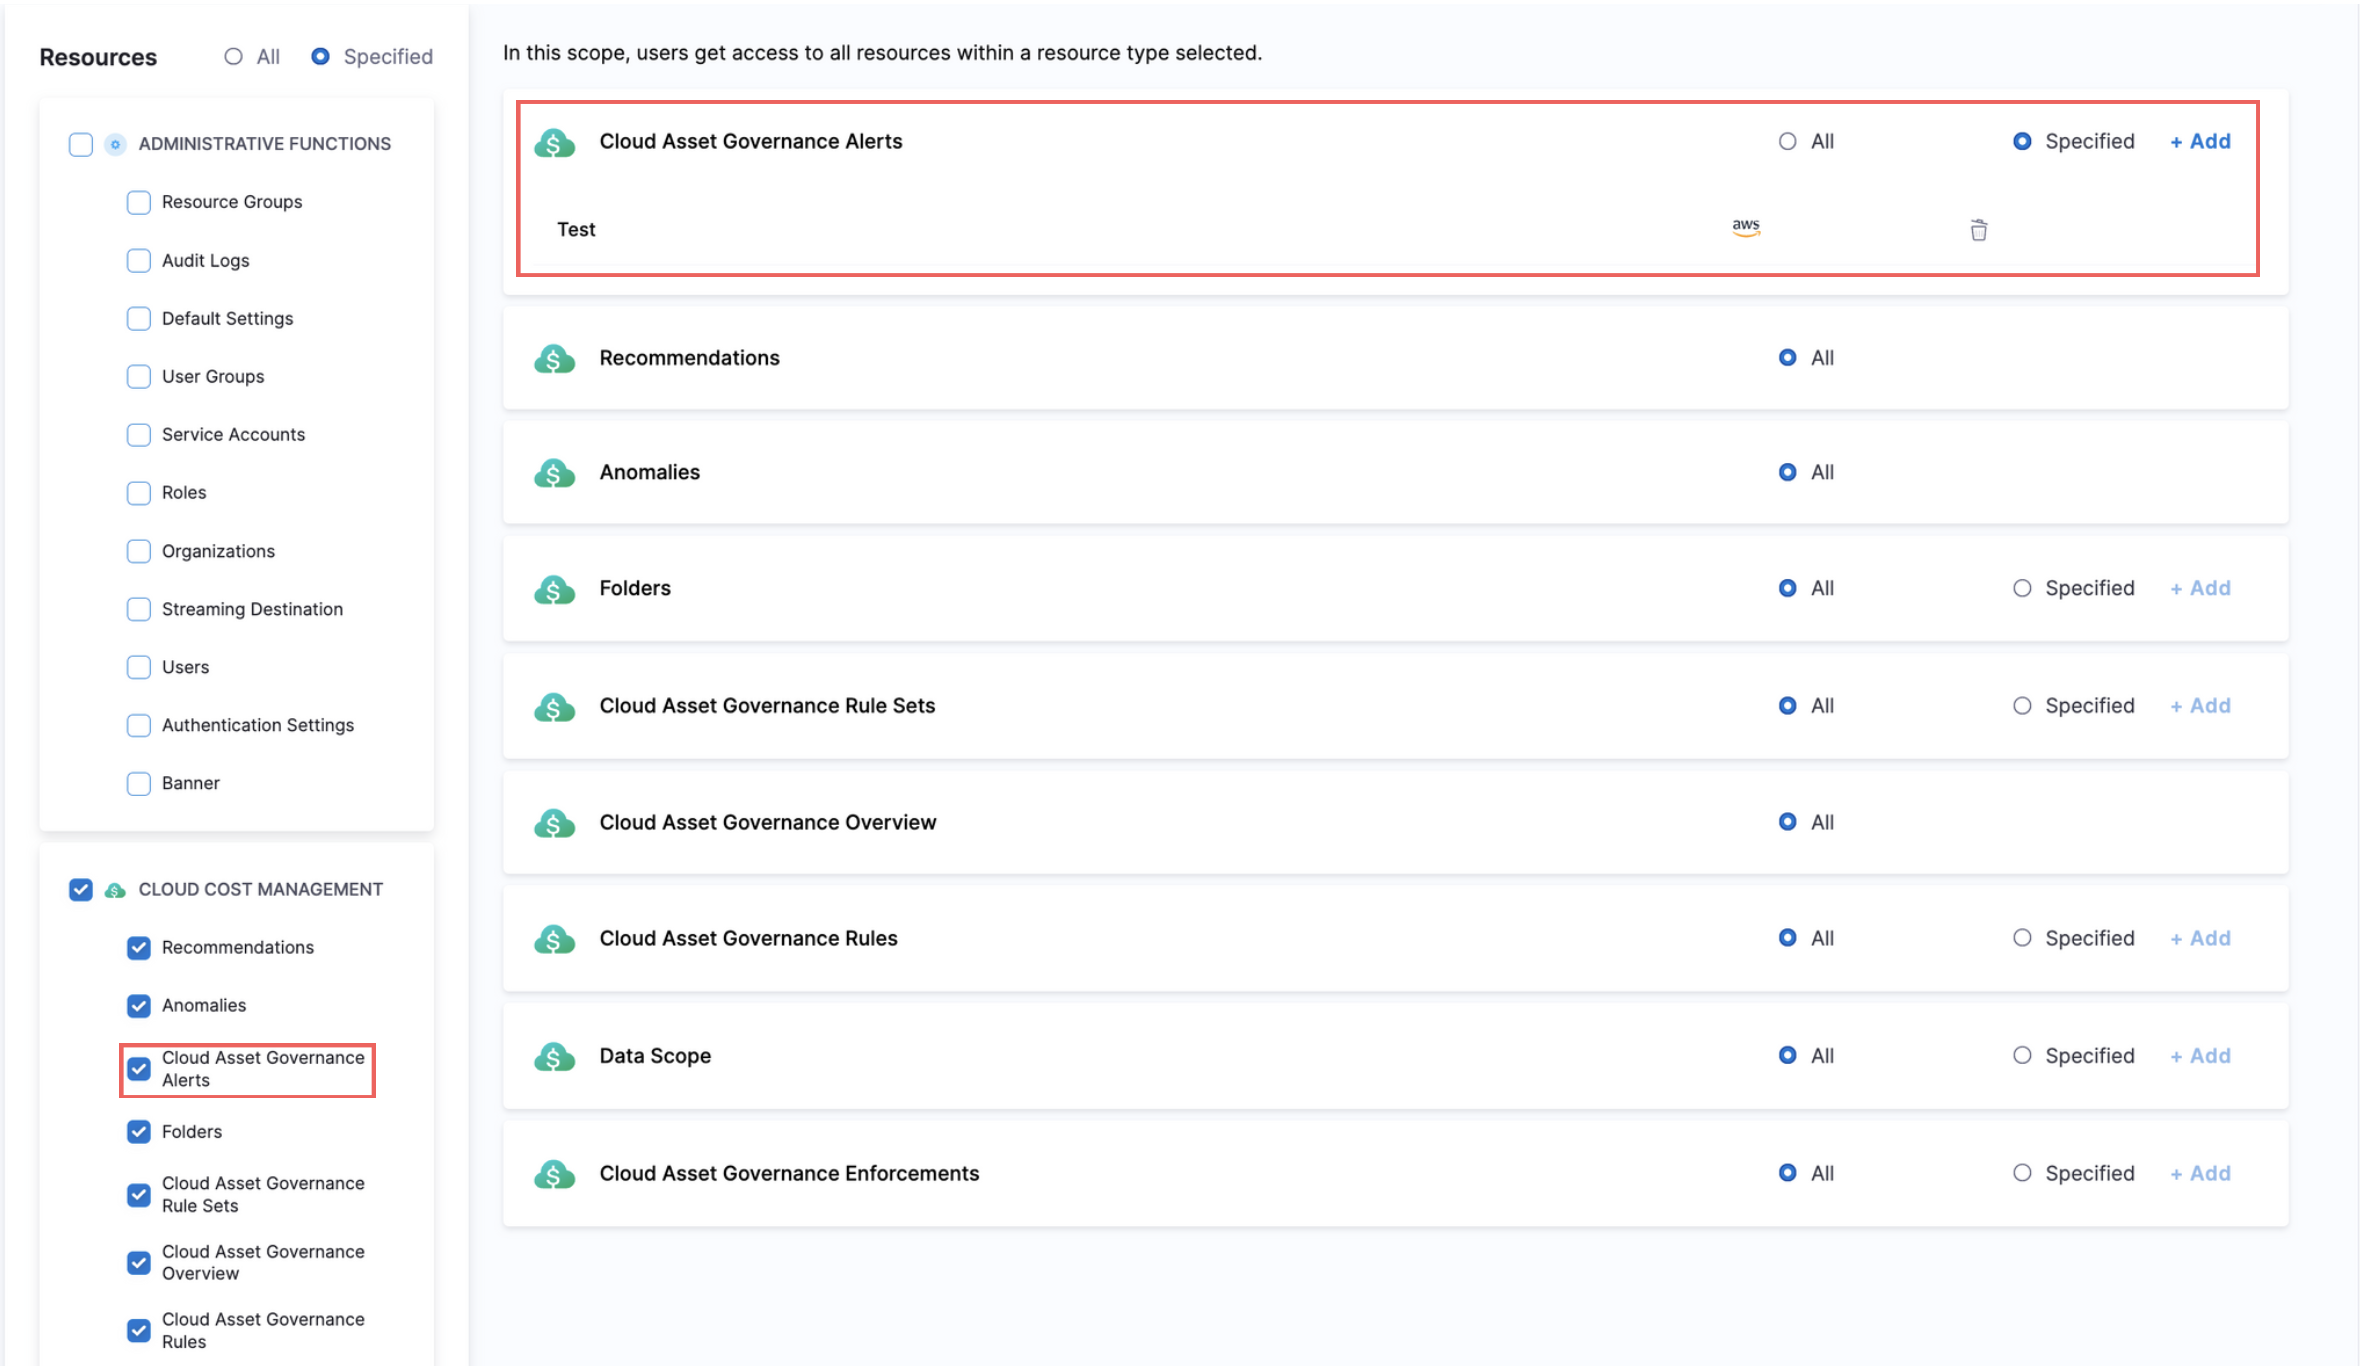Select All radio for Resources header

(x=233, y=57)
